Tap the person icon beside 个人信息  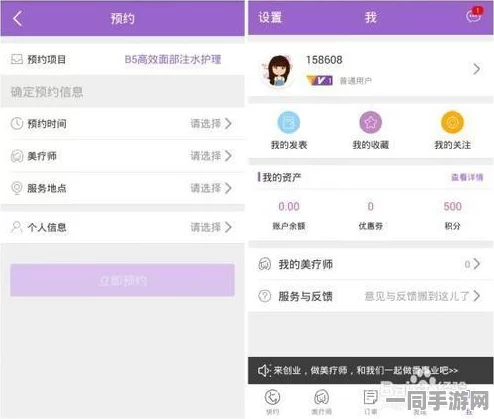[x=17, y=227]
